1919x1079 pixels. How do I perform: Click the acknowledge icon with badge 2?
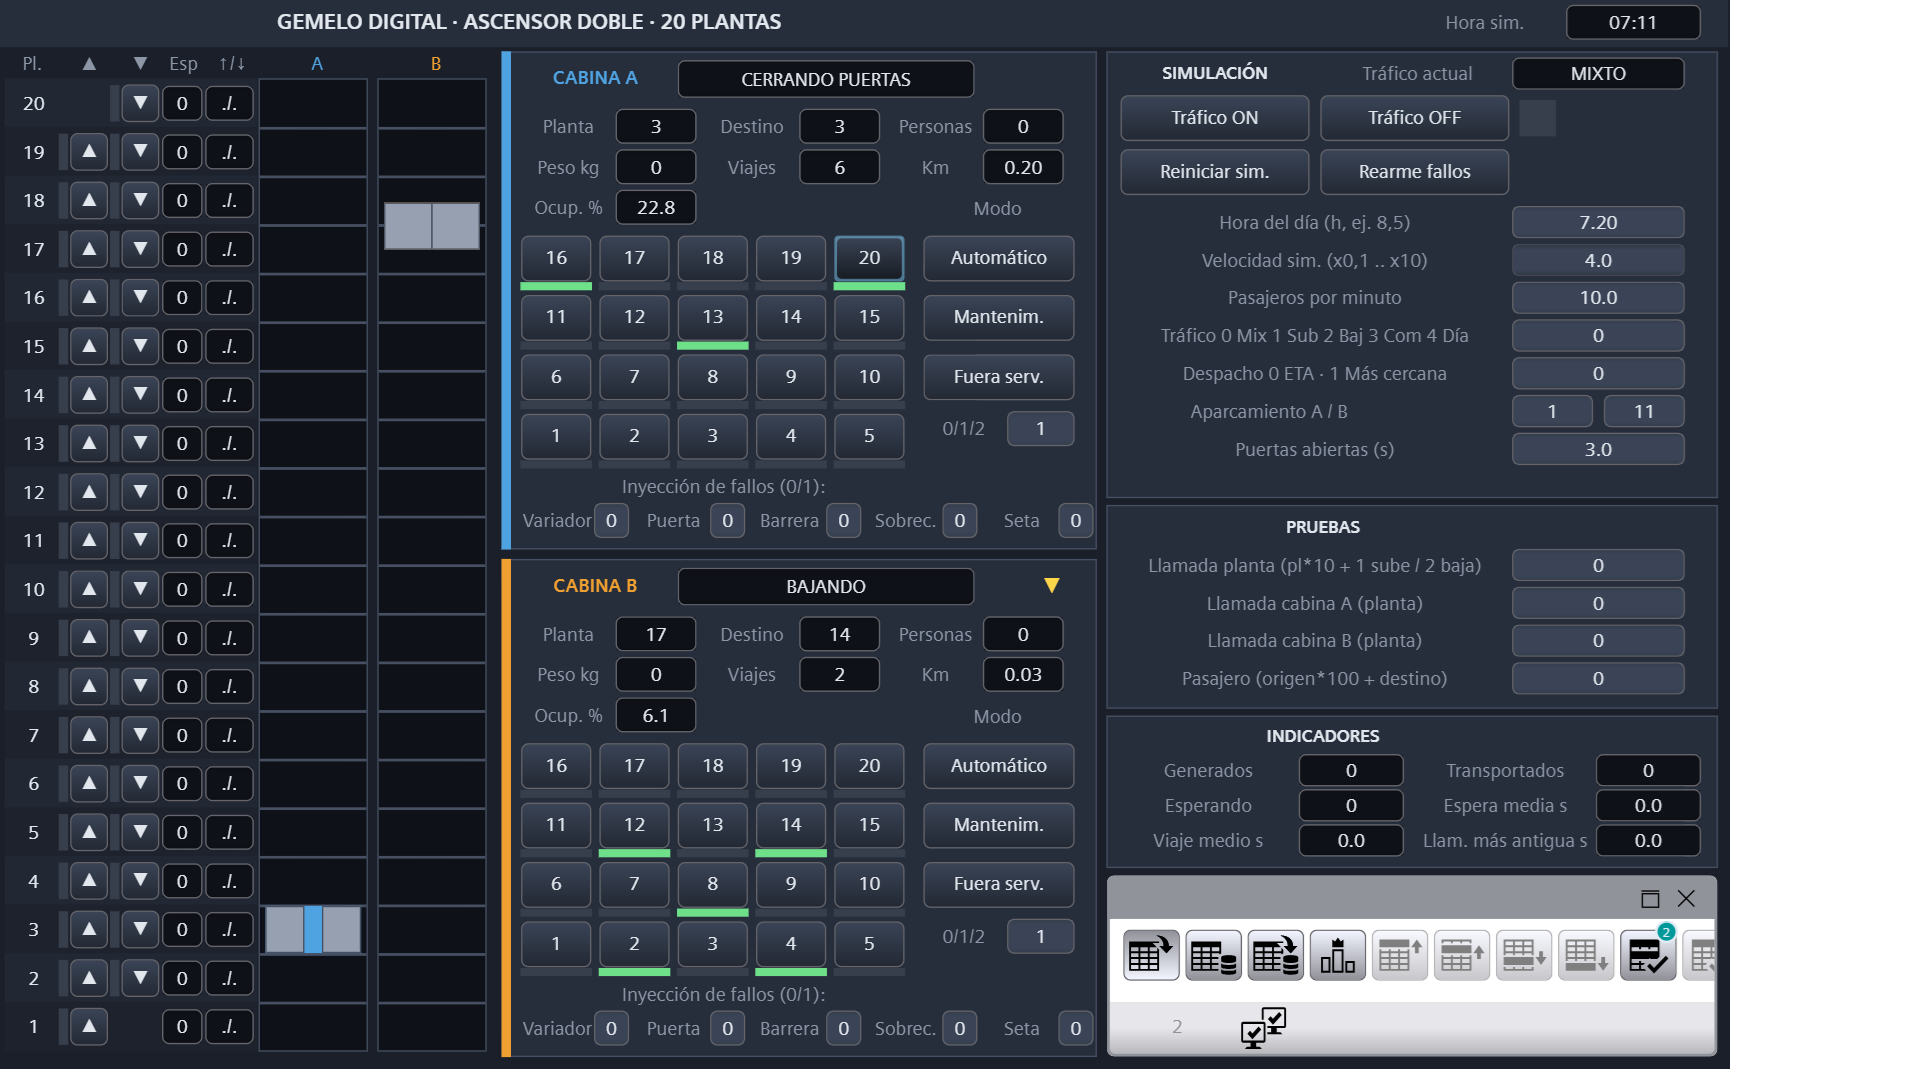(x=1648, y=956)
